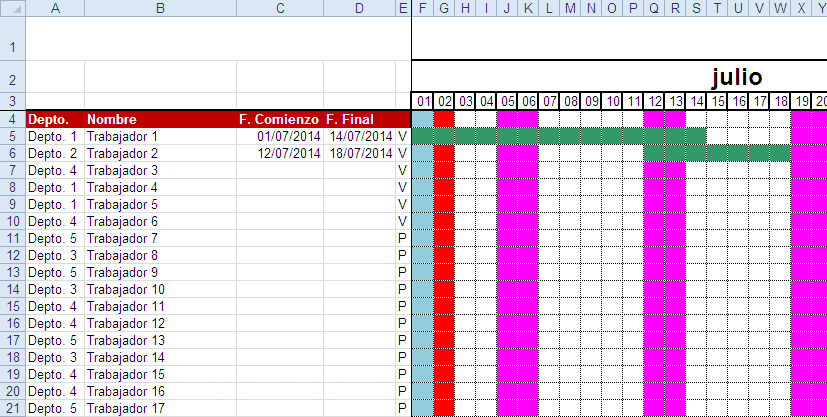Image resolution: width=827 pixels, height=417 pixels.
Task: Click the start date 01/07/2014 cell
Action: [280, 136]
